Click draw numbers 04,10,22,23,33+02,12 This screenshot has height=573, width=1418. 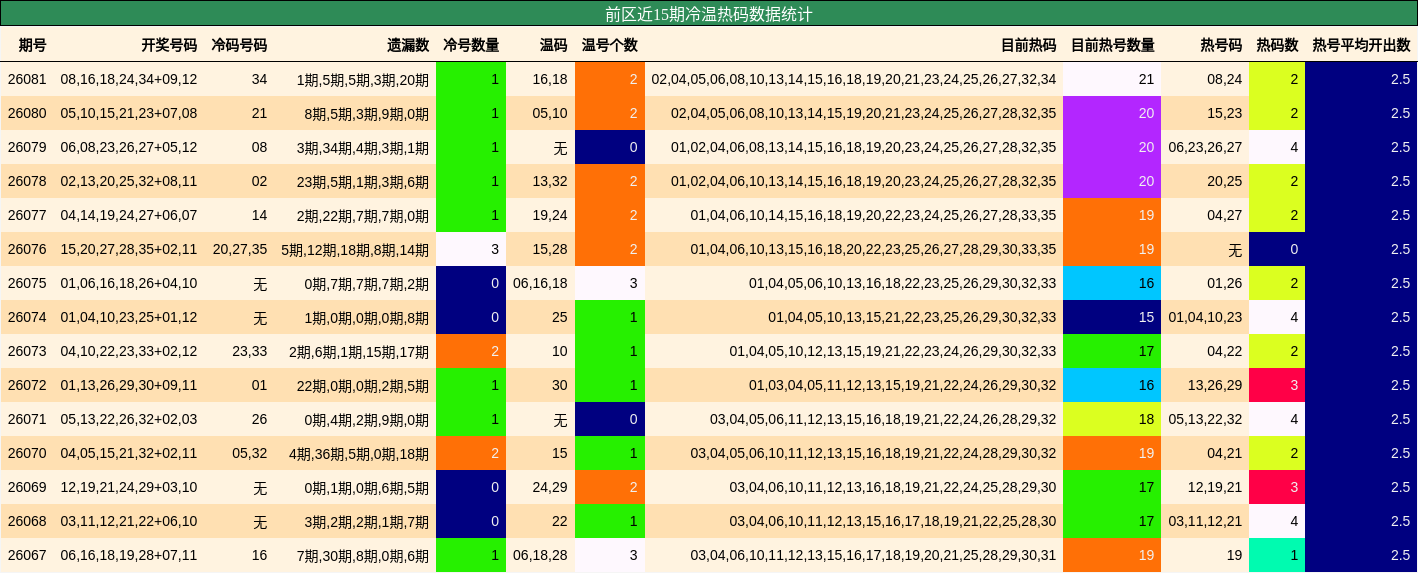coord(129,351)
